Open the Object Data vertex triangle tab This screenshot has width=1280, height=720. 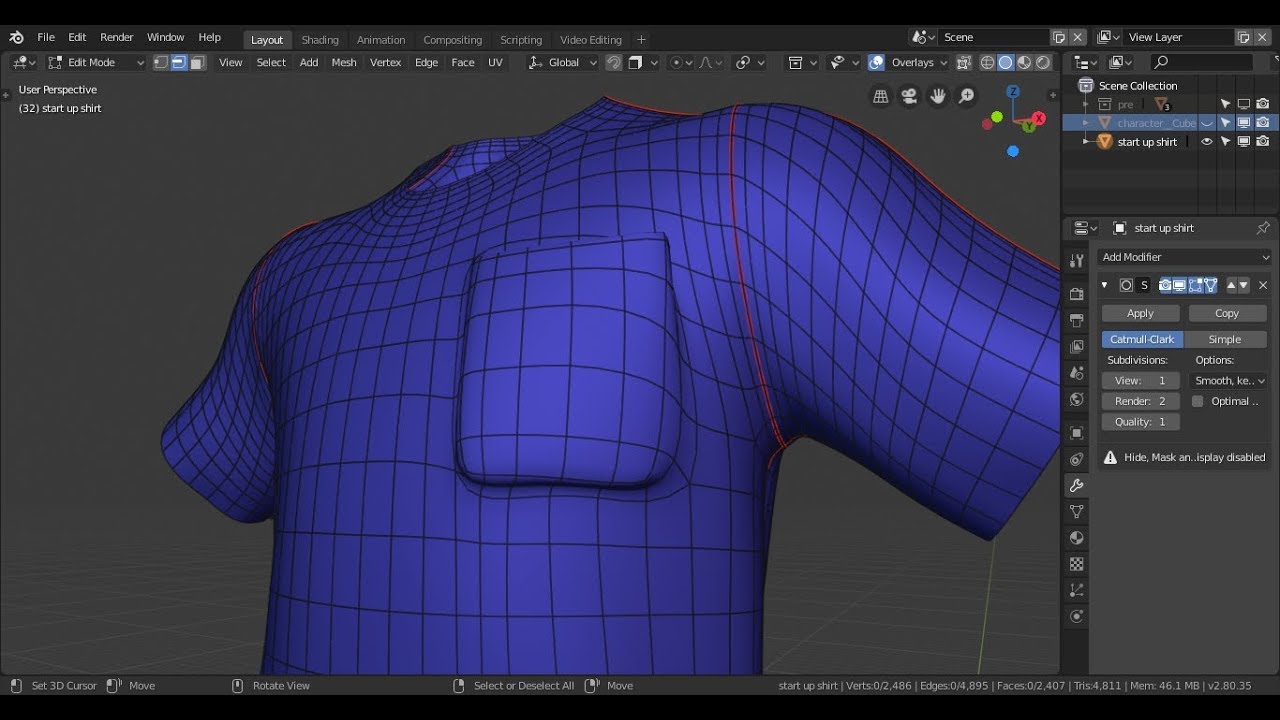[1076, 512]
